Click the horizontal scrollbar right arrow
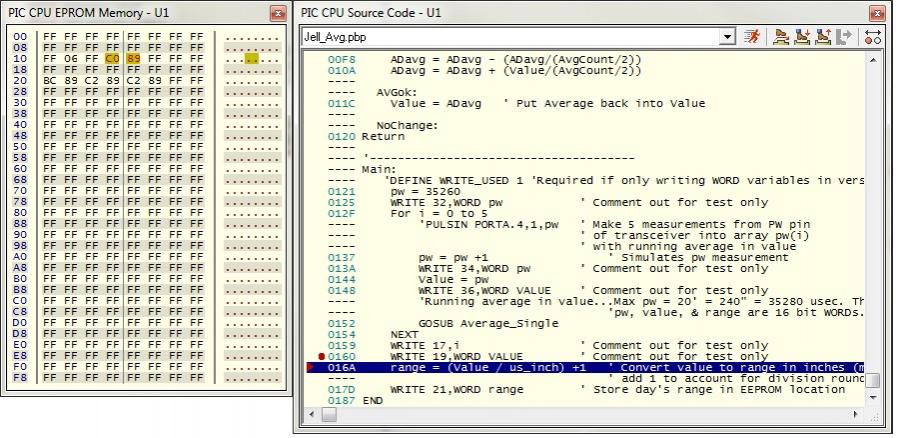This screenshot has width=899, height=438. pos(856,413)
